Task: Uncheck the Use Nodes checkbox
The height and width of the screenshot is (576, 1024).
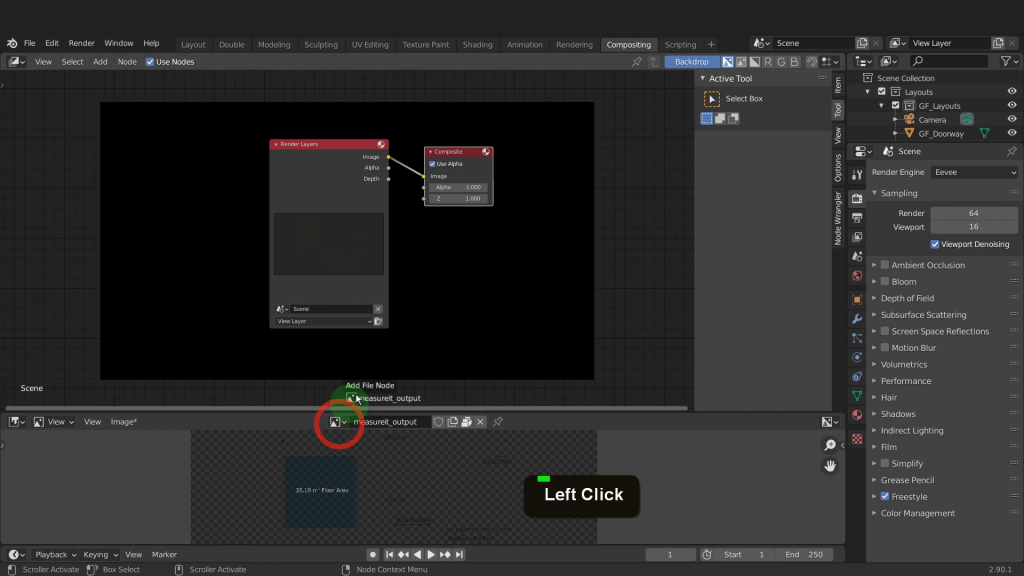Action: (x=150, y=62)
